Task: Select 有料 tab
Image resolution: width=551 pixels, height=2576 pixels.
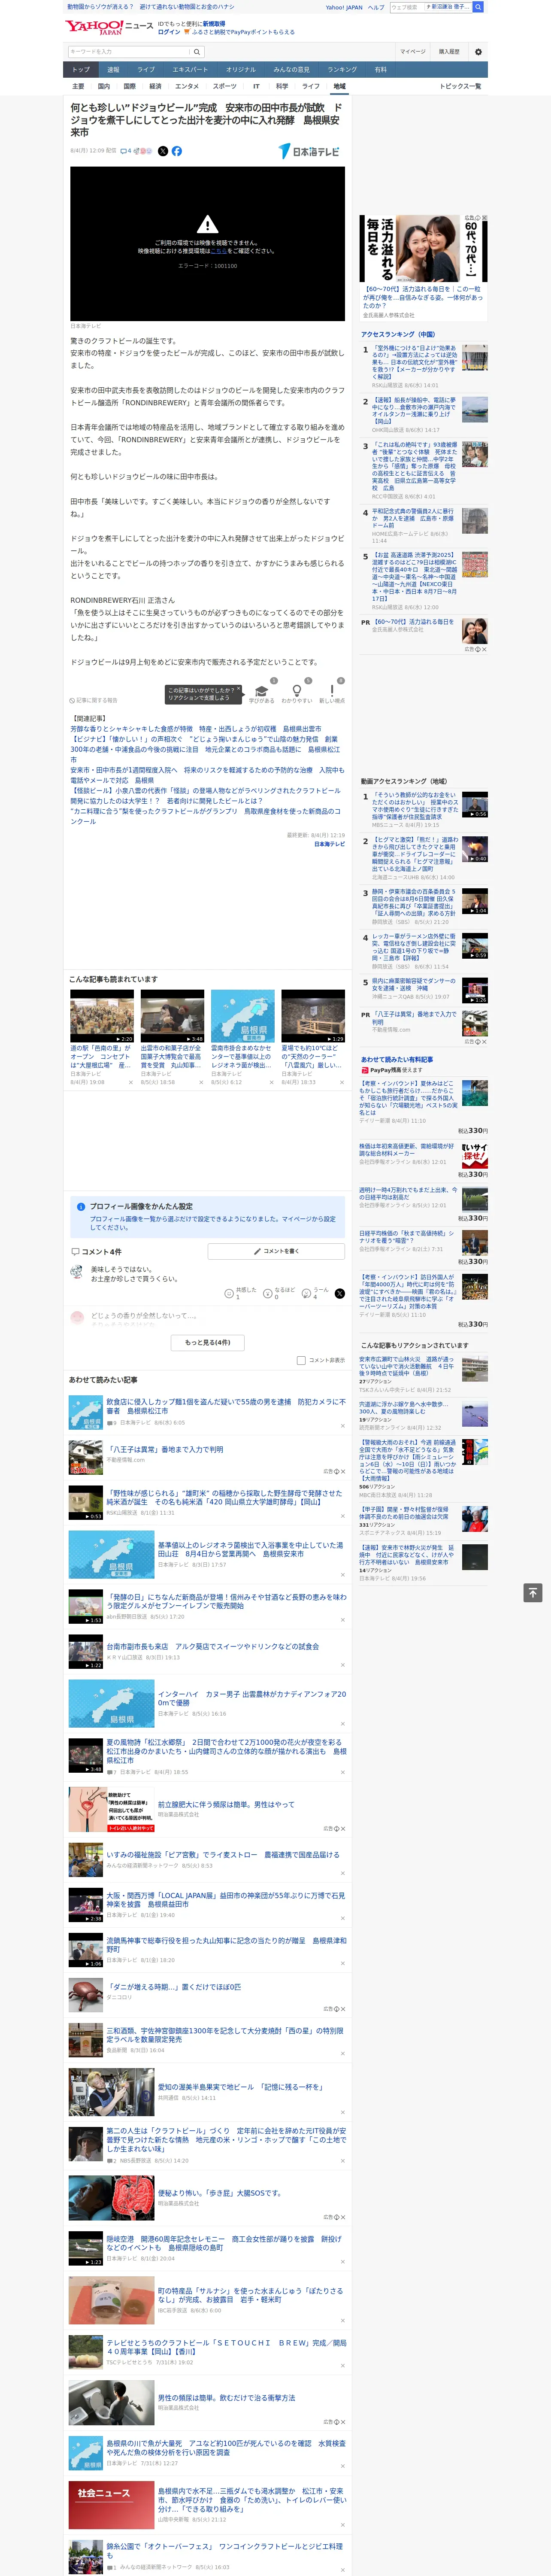Action: tap(380, 70)
